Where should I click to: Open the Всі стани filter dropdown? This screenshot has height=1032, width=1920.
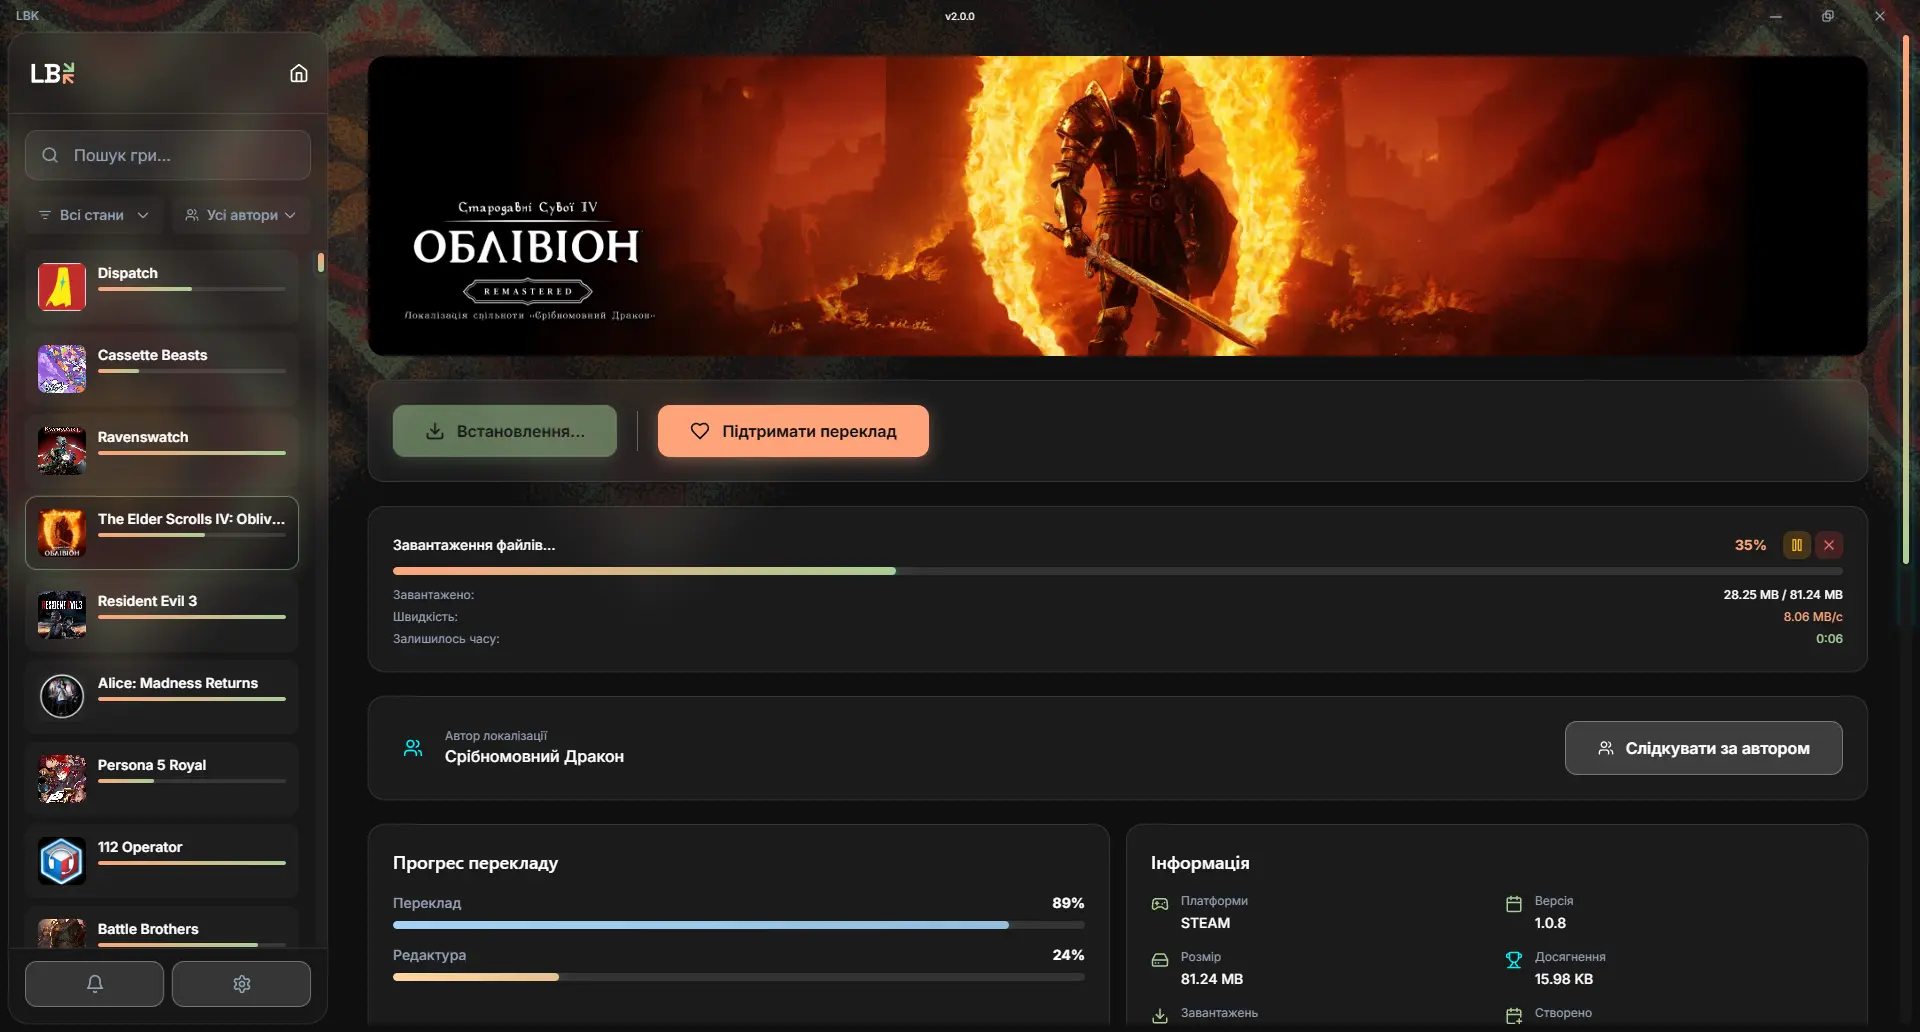93,214
